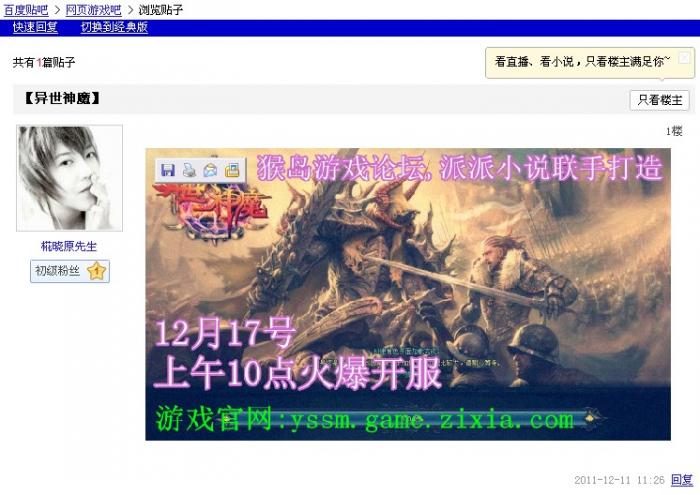This screenshot has height=495, width=700.
Task: Click the post timestamp 2011-12-11 11:26
Action: (x=619, y=480)
